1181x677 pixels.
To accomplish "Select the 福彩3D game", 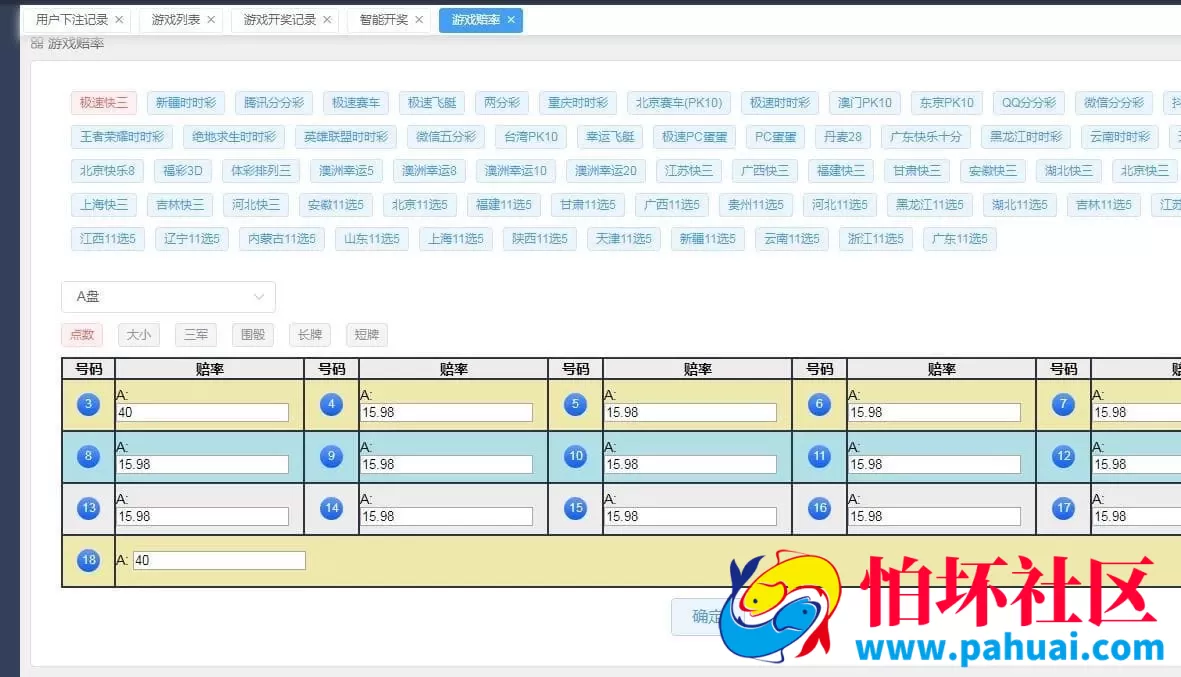I will tap(181, 170).
